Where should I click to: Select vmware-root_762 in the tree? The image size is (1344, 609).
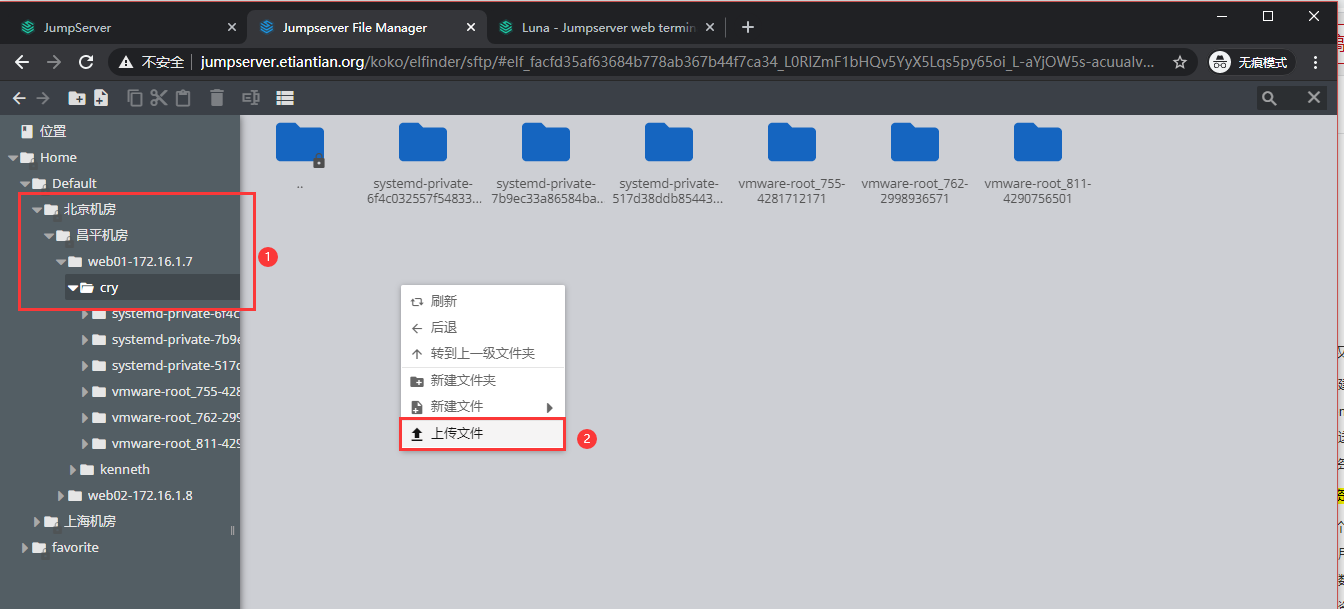pos(175,417)
